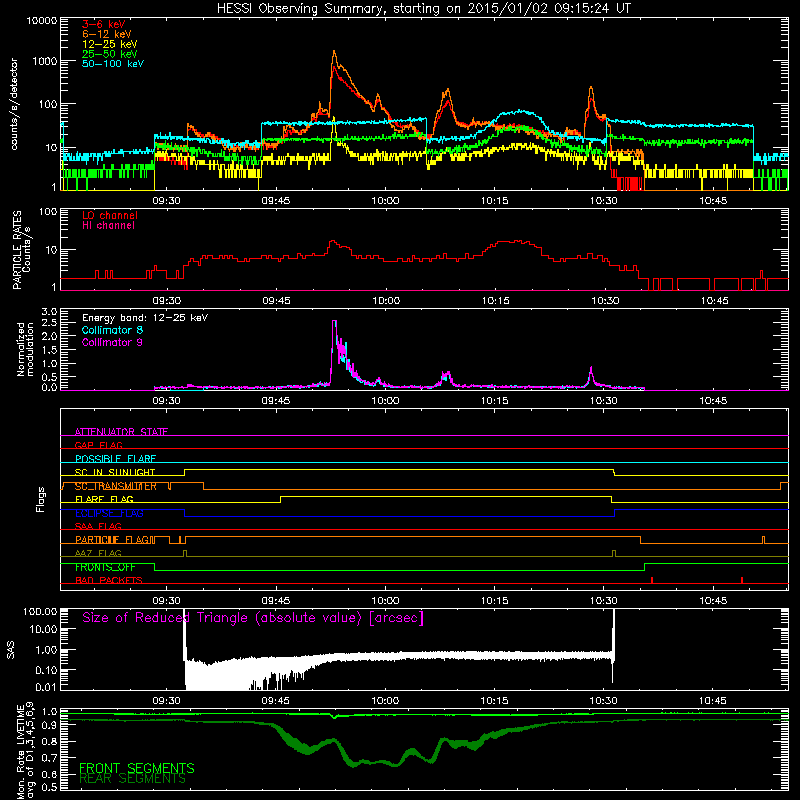Select the cyan 50-100 keV legend entry
Viewport: 800px width, 800px height.
point(113,64)
